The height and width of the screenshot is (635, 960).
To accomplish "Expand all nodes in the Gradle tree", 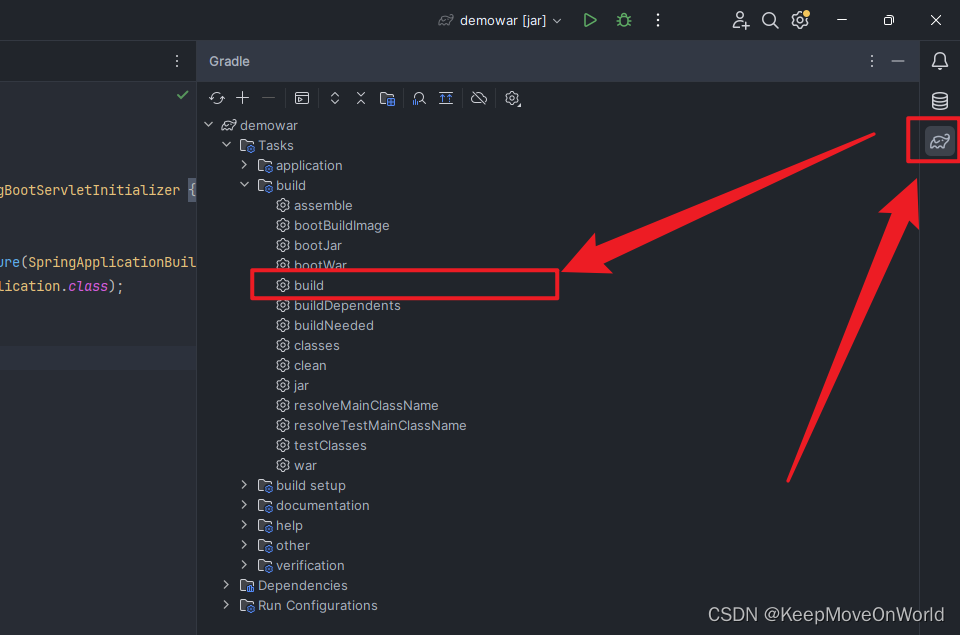I will [334, 98].
